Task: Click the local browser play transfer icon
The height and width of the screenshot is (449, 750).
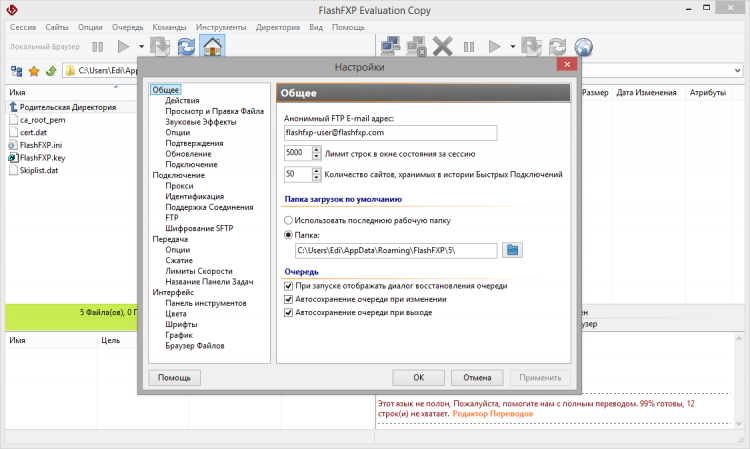Action: [123, 47]
